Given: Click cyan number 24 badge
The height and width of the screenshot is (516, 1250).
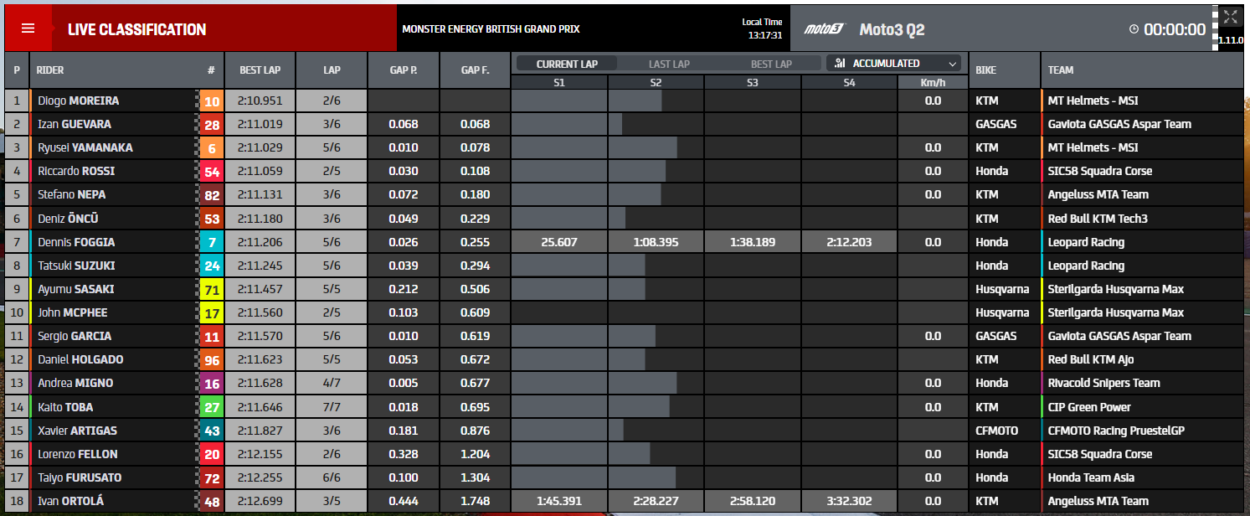Looking at the screenshot, I should click(211, 266).
